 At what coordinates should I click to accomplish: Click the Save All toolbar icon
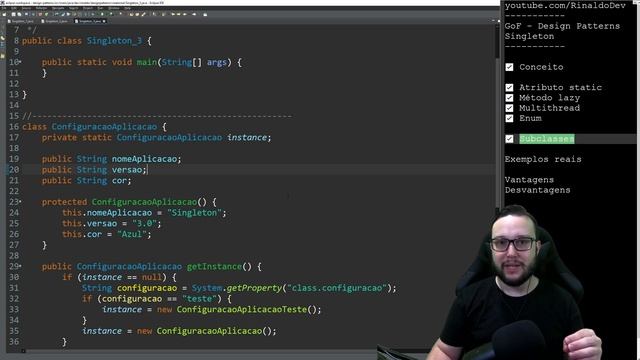[x=19, y=14]
